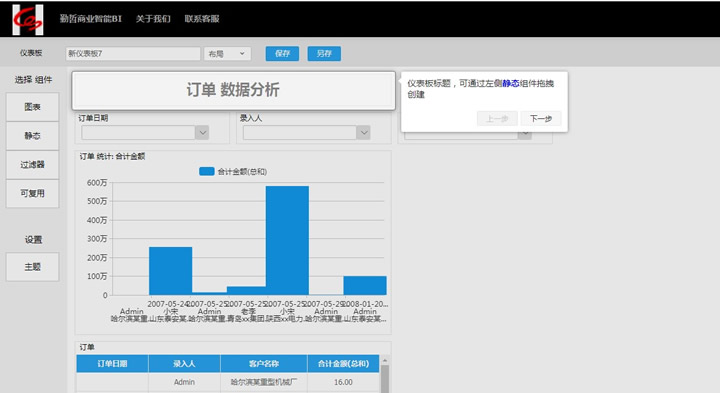Click 勤哲商业智能BI in the header
Screen dimensions: 720x393
point(90,19)
